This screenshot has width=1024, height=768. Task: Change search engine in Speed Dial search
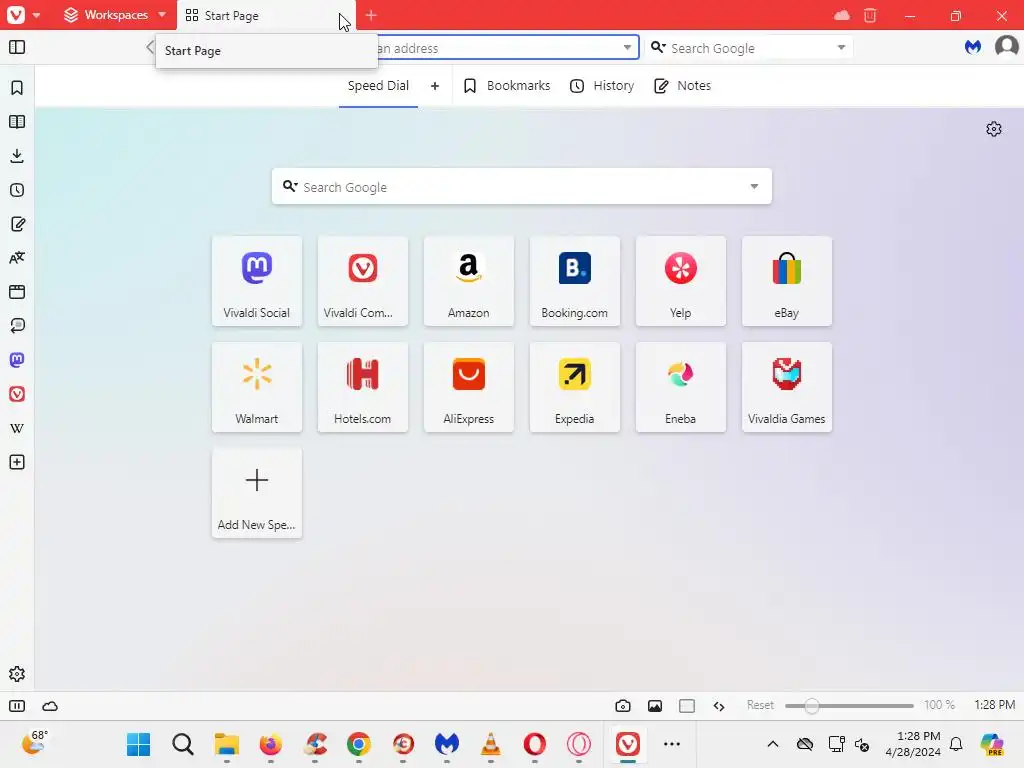(290, 187)
